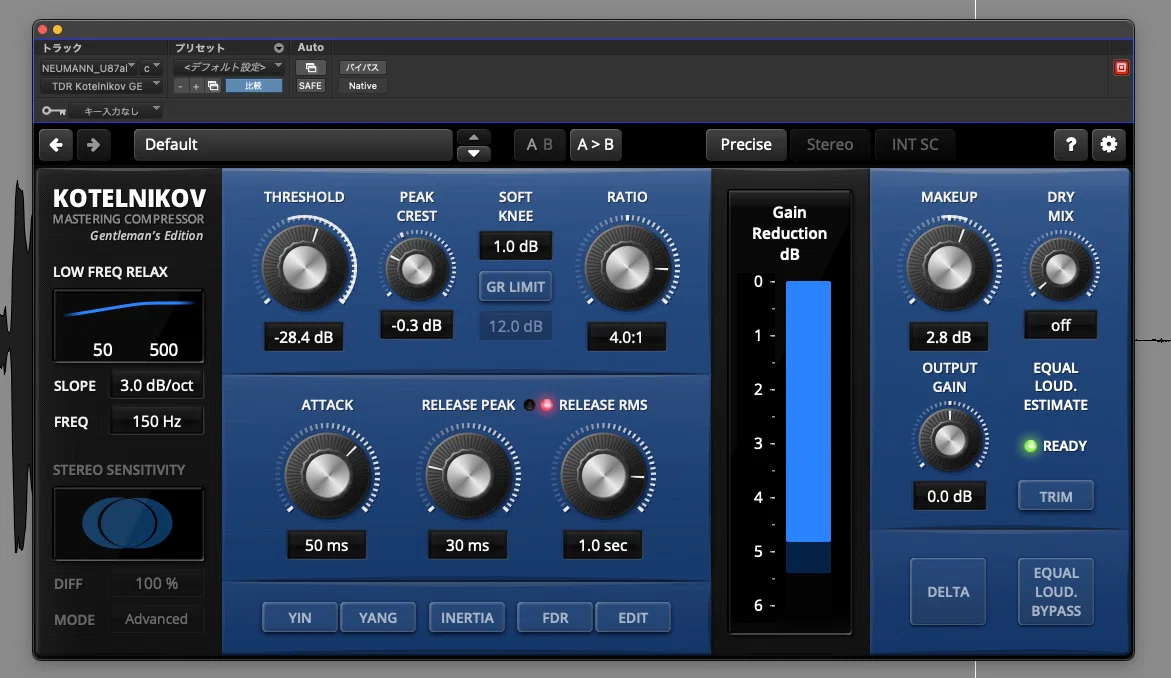The image size is (1171, 678).
Task: Toggle EQUAL LOUD. BYPASS
Action: pyautogui.click(x=1056, y=591)
